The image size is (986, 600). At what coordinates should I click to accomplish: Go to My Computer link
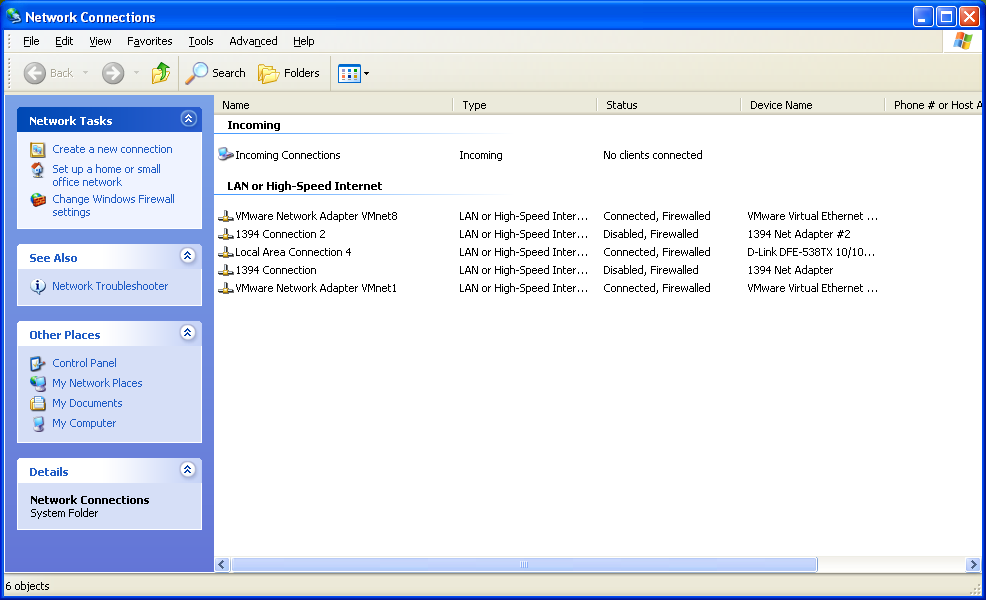click(x=84, y=423)
